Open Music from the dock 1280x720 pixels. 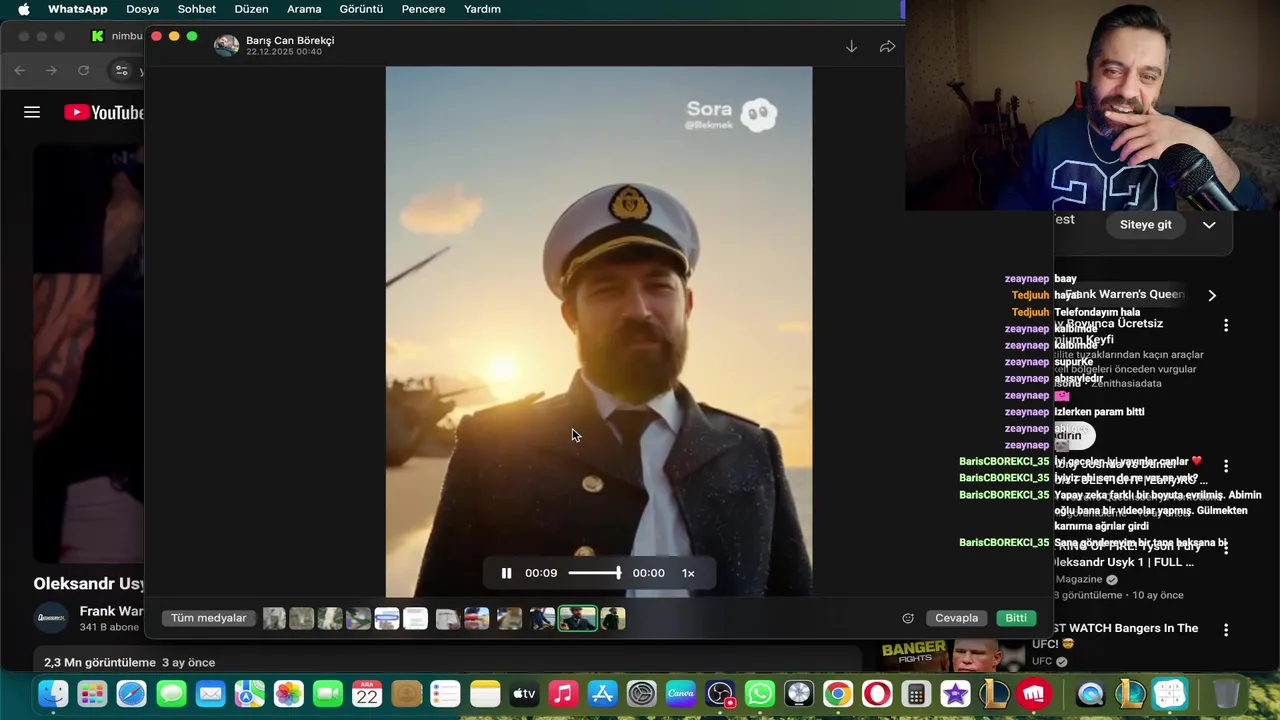tap(563, 693)
